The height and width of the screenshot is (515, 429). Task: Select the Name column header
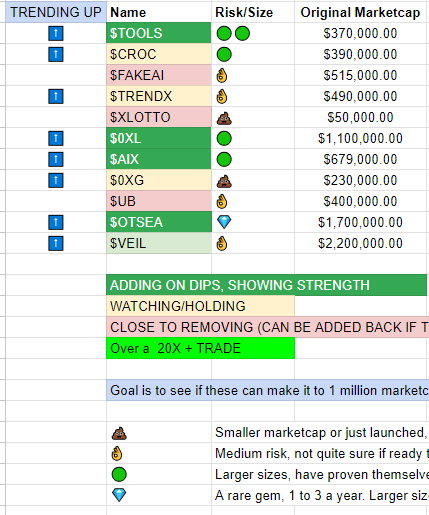(159, 12)
